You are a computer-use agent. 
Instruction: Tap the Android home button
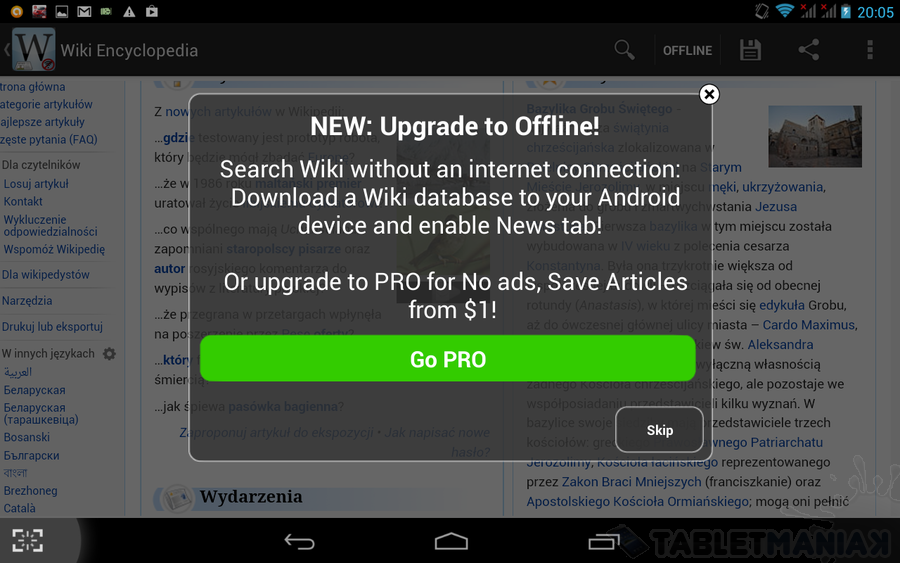coord(451,541)
